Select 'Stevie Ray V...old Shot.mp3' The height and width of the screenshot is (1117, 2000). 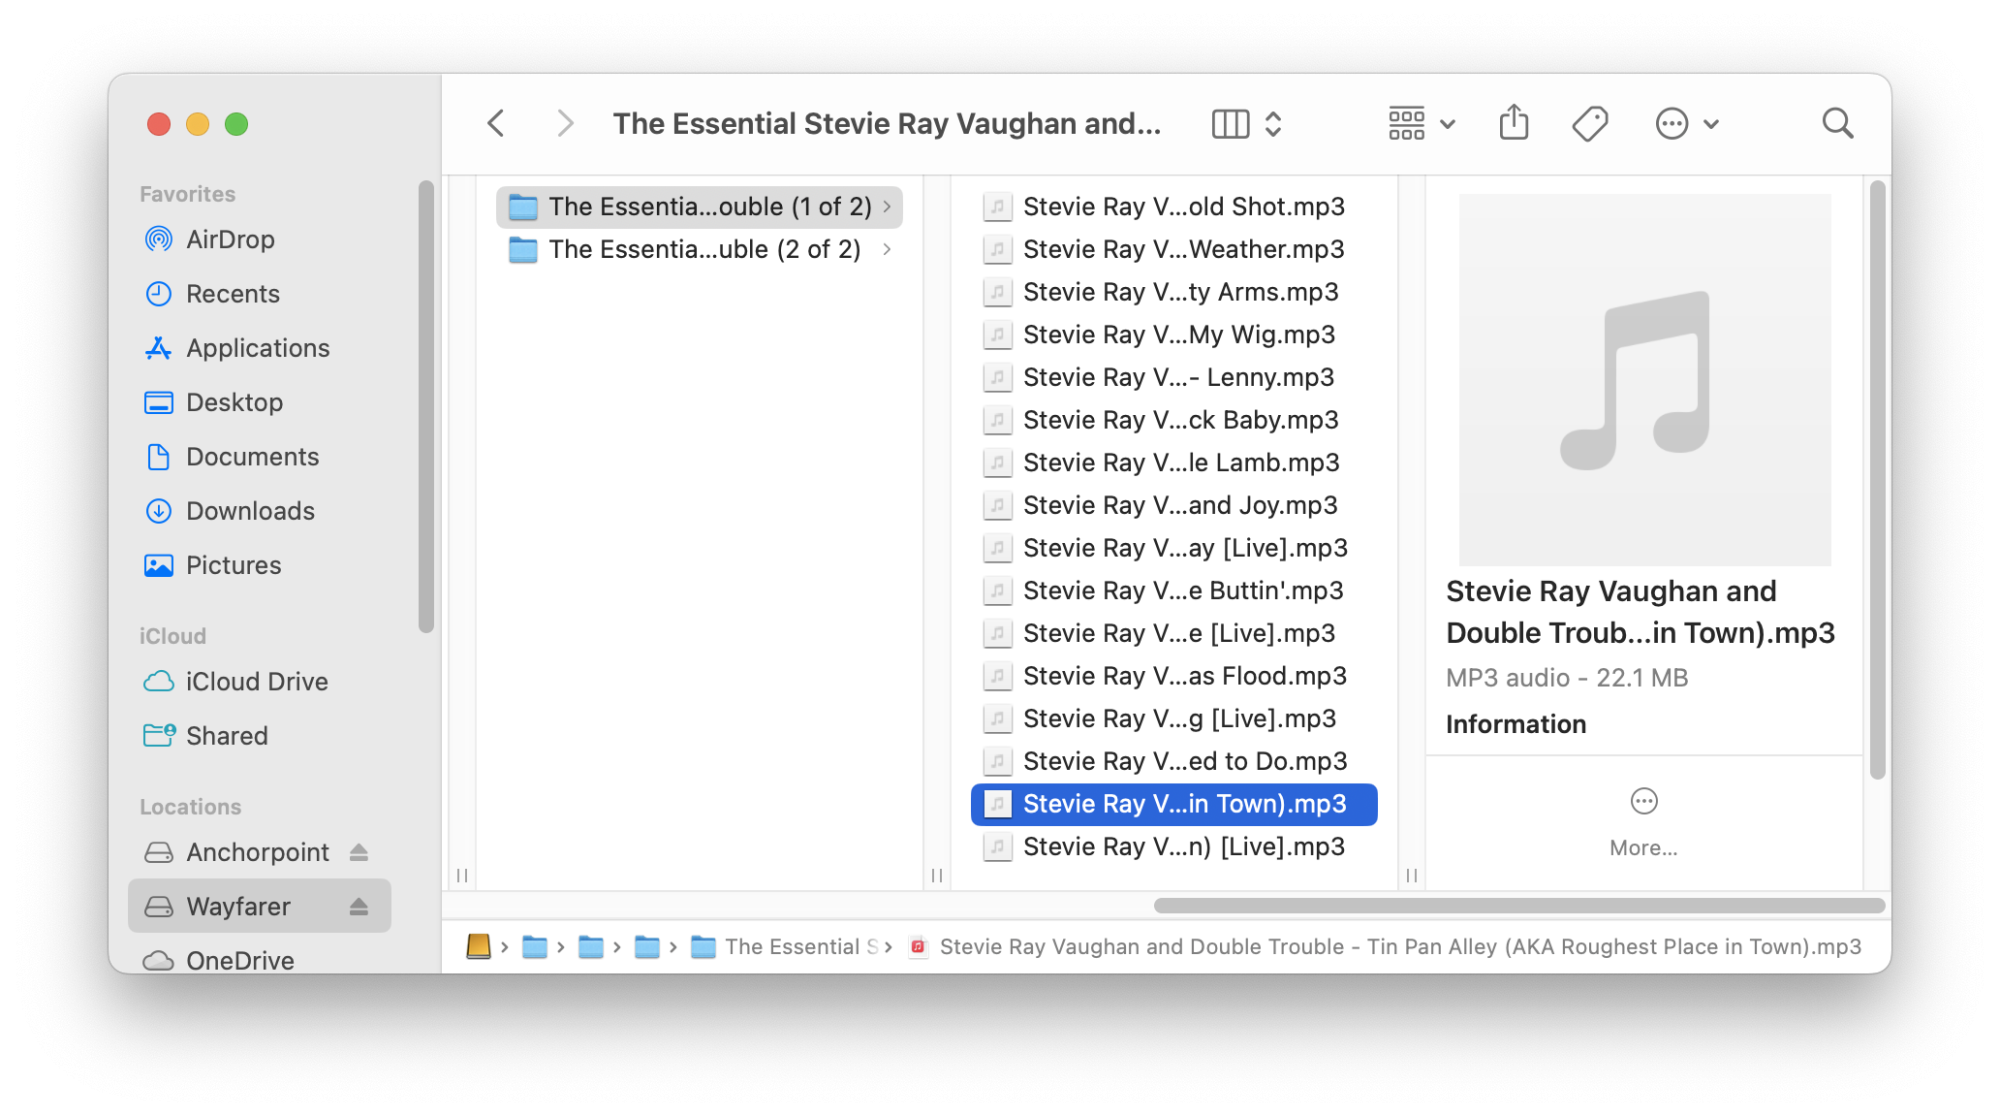tap(1174, 206)
